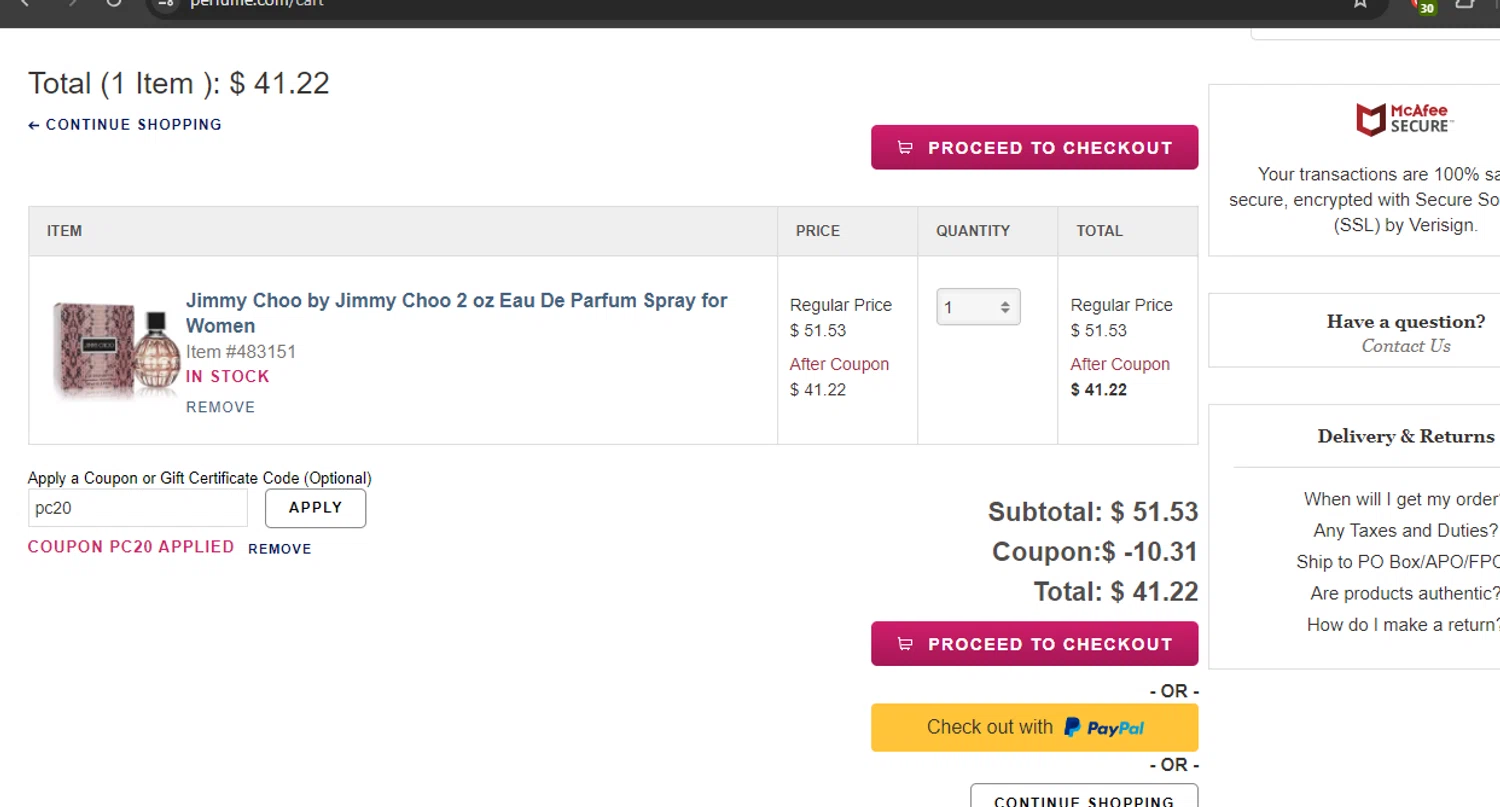Image resolution: width=1500 pixels, height=807 pixels.
Task: Click the McAfee Secure badge
Action: coord(1404,119)
